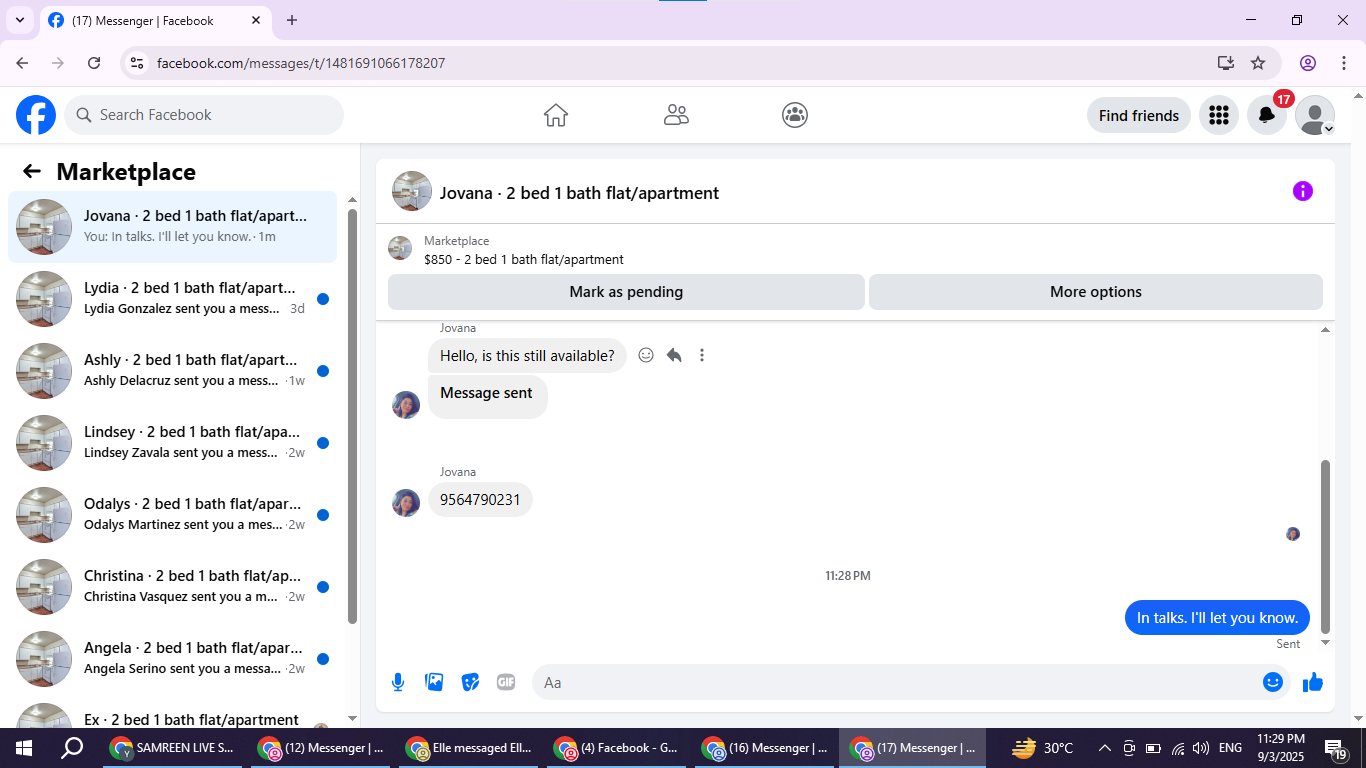The image size is (1366, 768).
Task: Open the Jovana conversation in the list
Action: point(173,227)
